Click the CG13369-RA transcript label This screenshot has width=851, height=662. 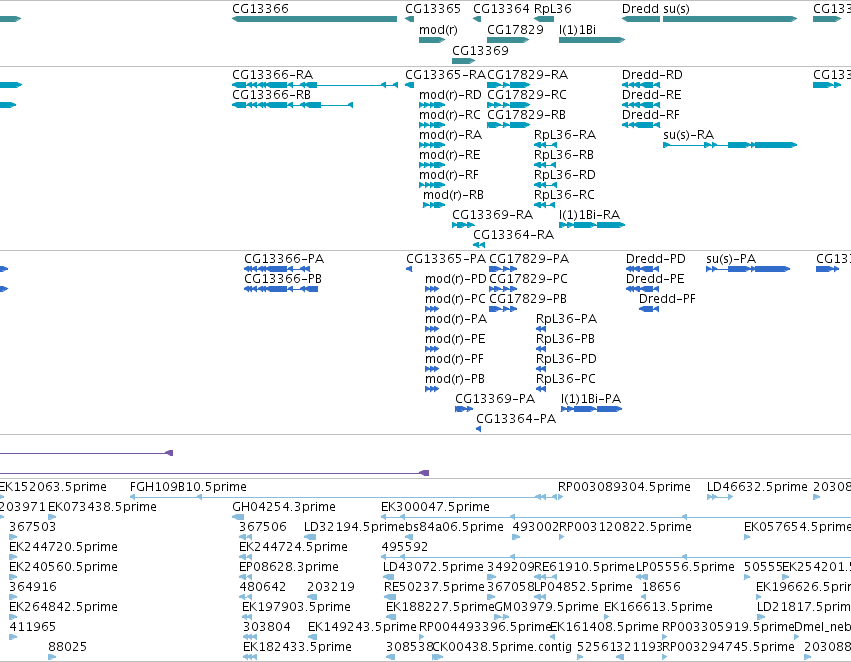(x=492, y=215)
